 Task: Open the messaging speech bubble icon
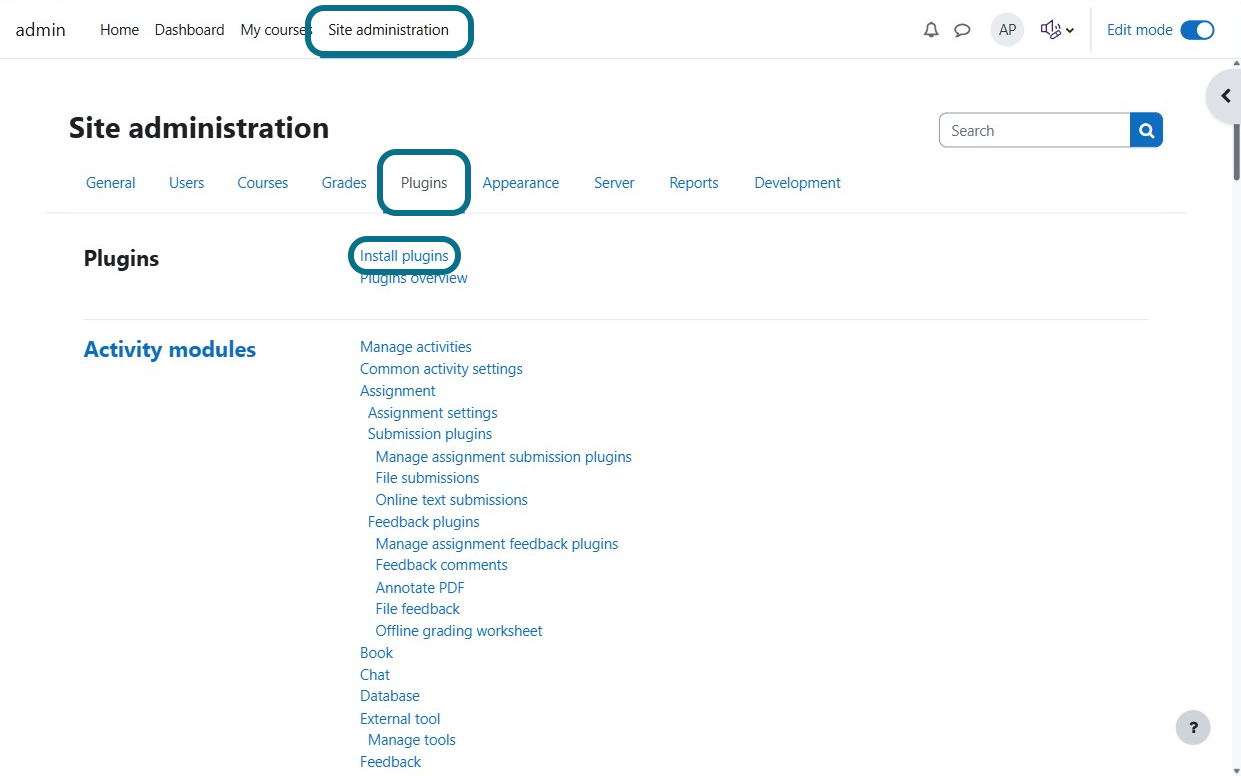(x=962, y=30)
